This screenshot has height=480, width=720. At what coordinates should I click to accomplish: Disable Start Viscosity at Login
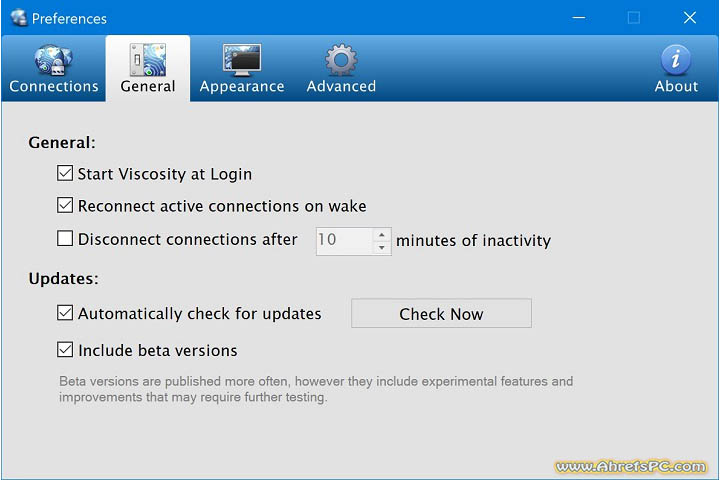(x=65, y=173)
